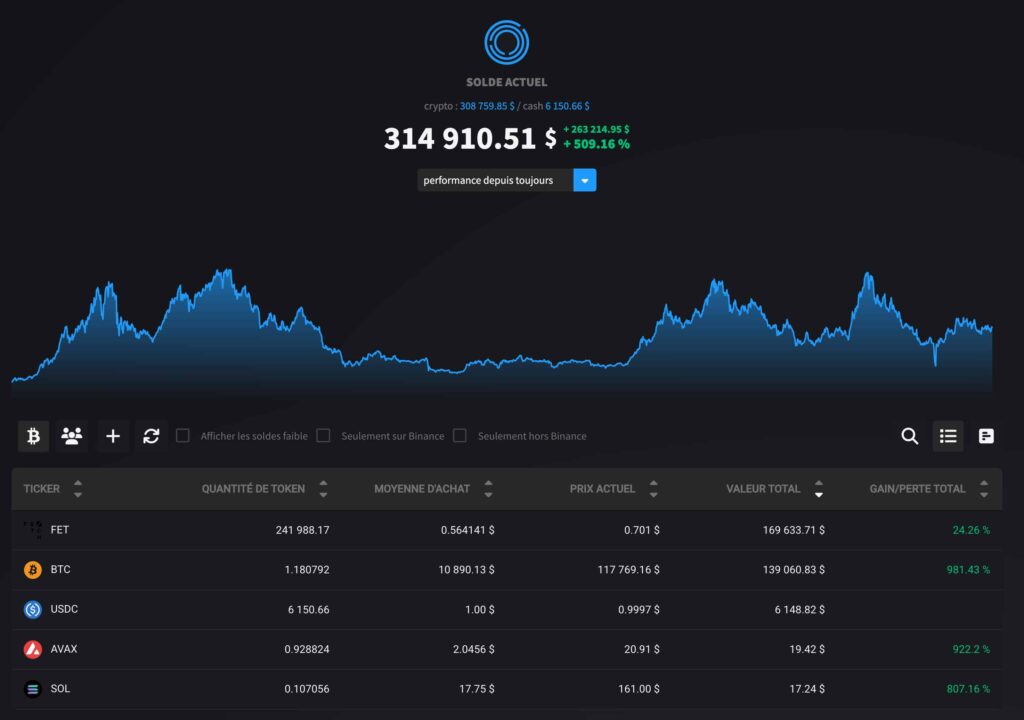Select the FET token logo in the table
Screen dimensions: 1024x720
coord(32,529)
